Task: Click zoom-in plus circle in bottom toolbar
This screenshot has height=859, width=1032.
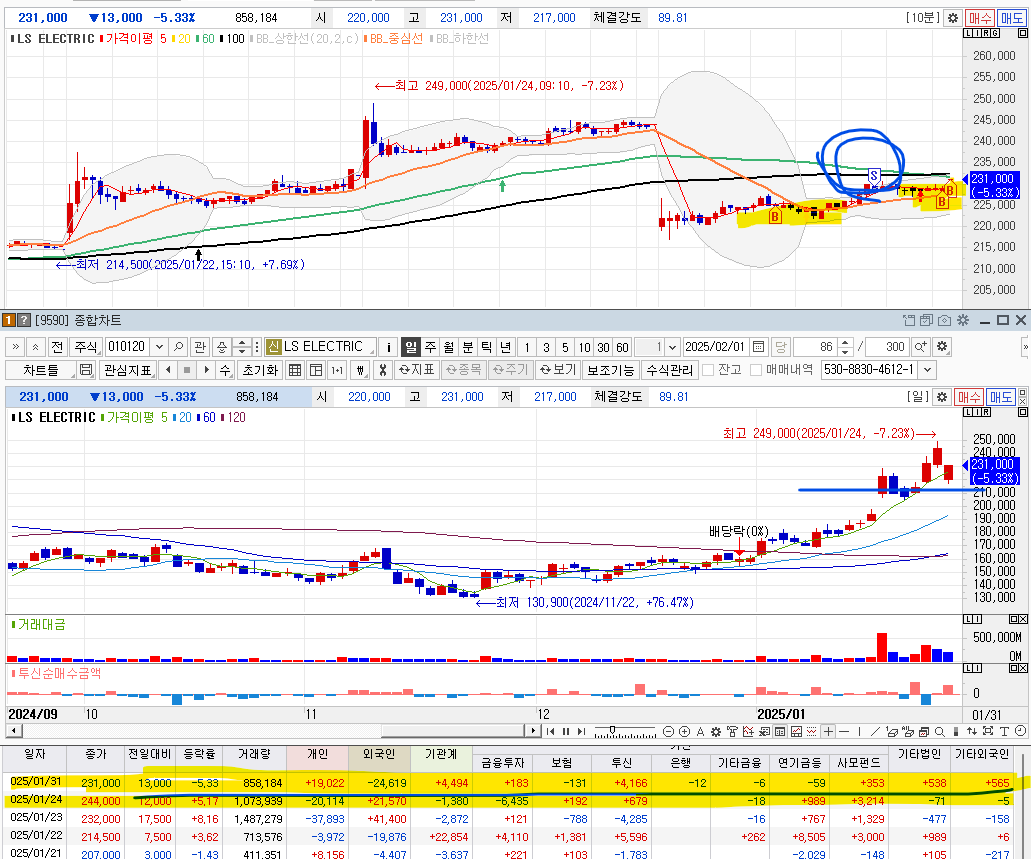Action: pos(684,731)
